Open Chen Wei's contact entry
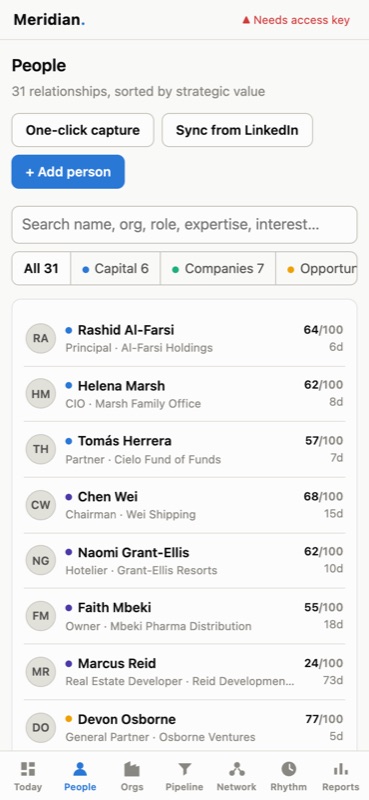The image size is (369, 800). coord(184,505)
